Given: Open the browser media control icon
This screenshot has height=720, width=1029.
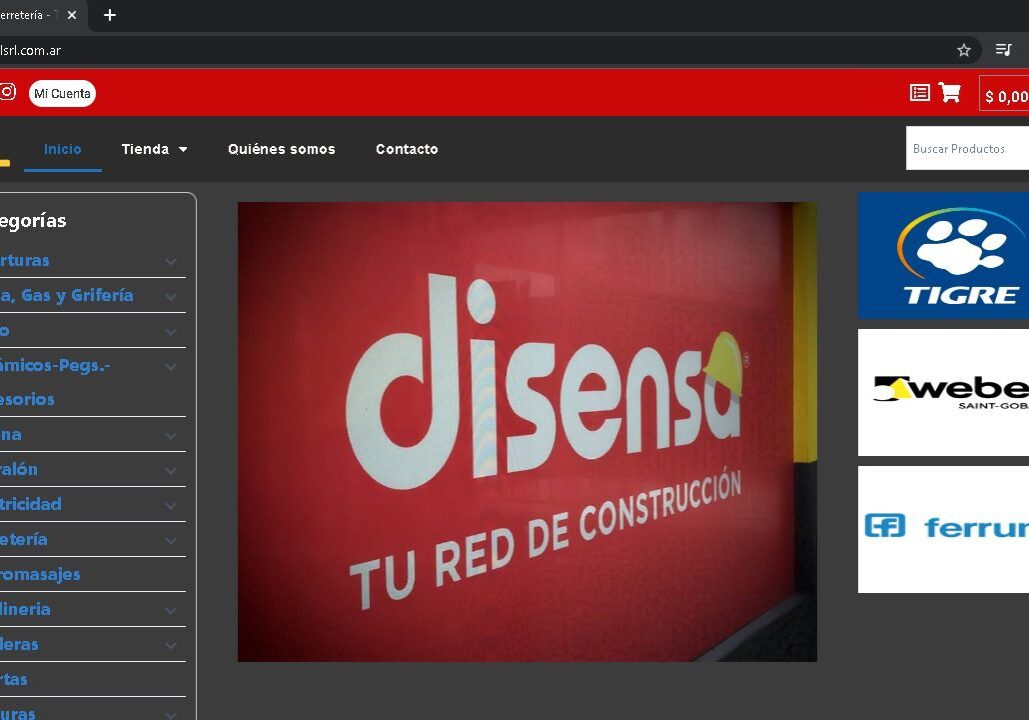Looking at the screenshot, I should point(1003,50).
